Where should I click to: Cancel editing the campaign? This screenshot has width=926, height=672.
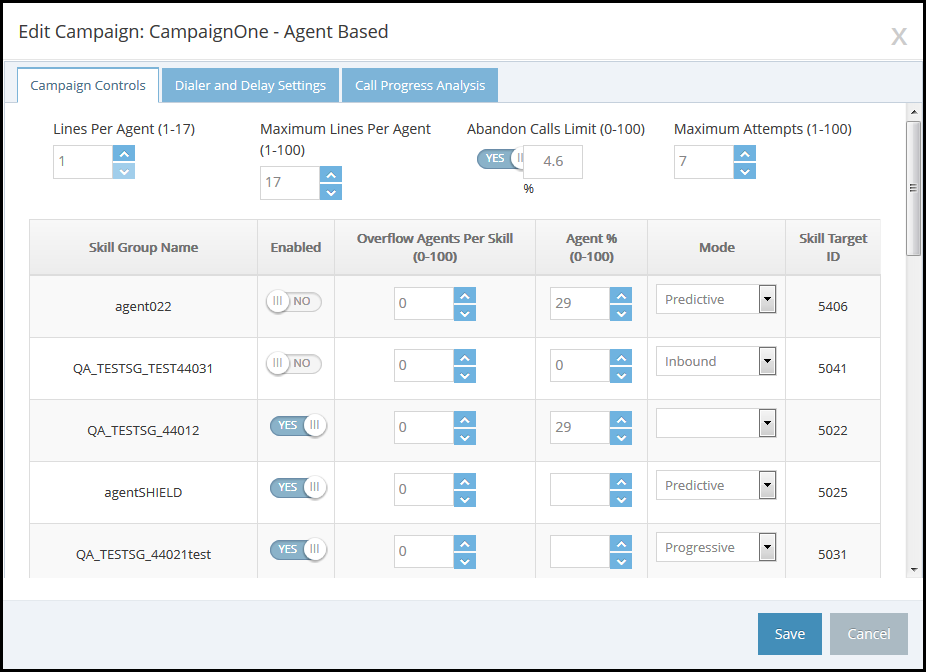[x=868, y=634]
